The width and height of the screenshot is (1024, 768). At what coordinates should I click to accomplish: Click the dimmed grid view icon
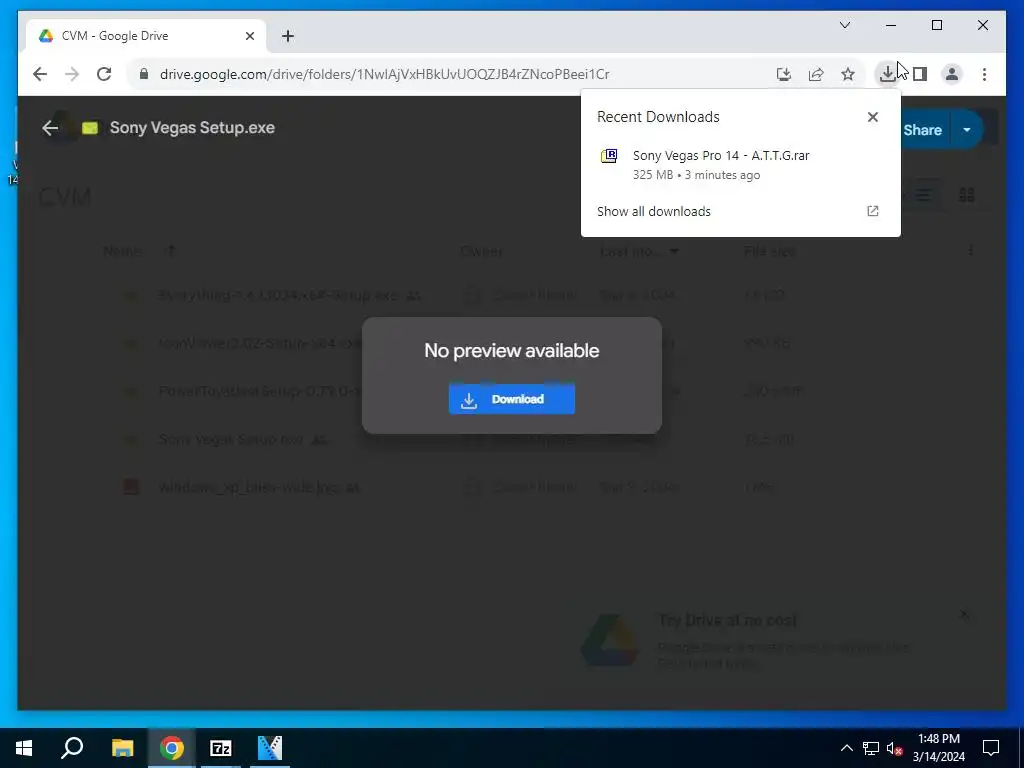967,195
